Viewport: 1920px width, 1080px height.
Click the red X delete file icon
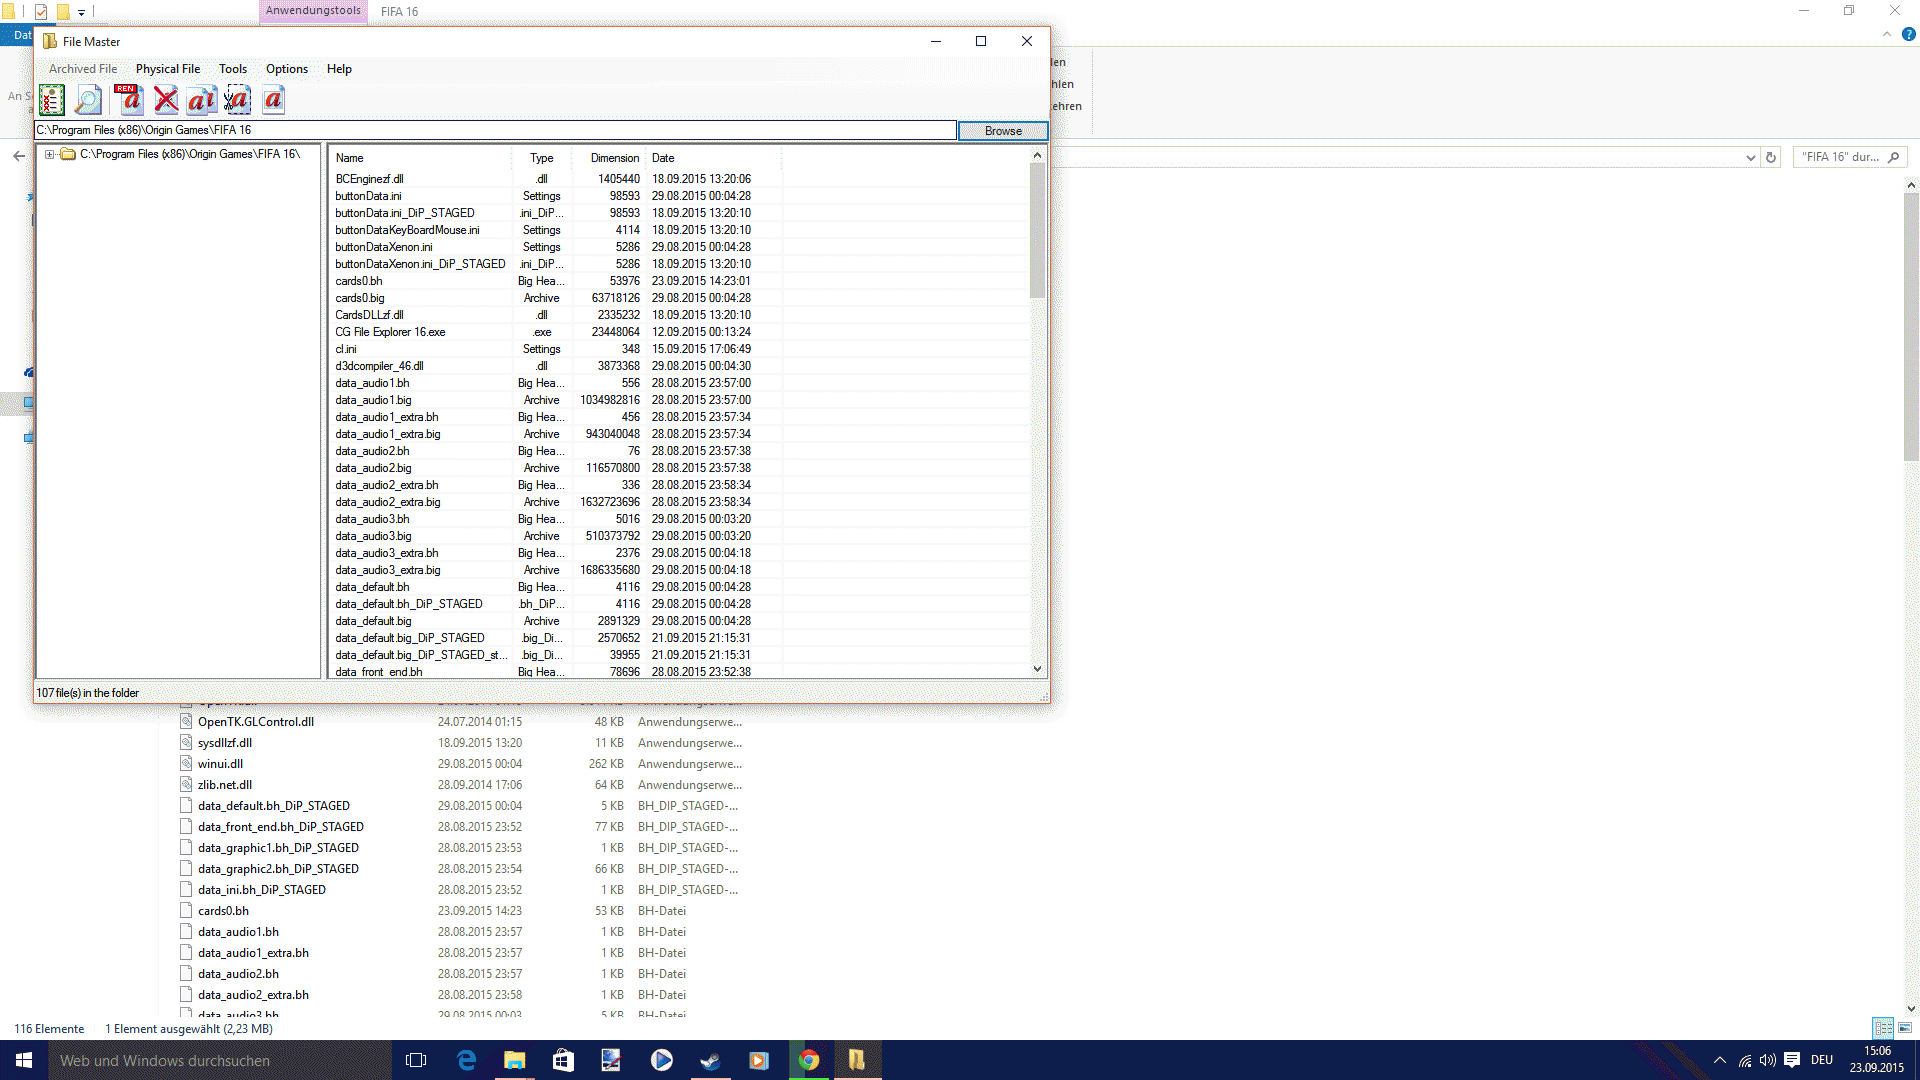(x=166, y=100)
